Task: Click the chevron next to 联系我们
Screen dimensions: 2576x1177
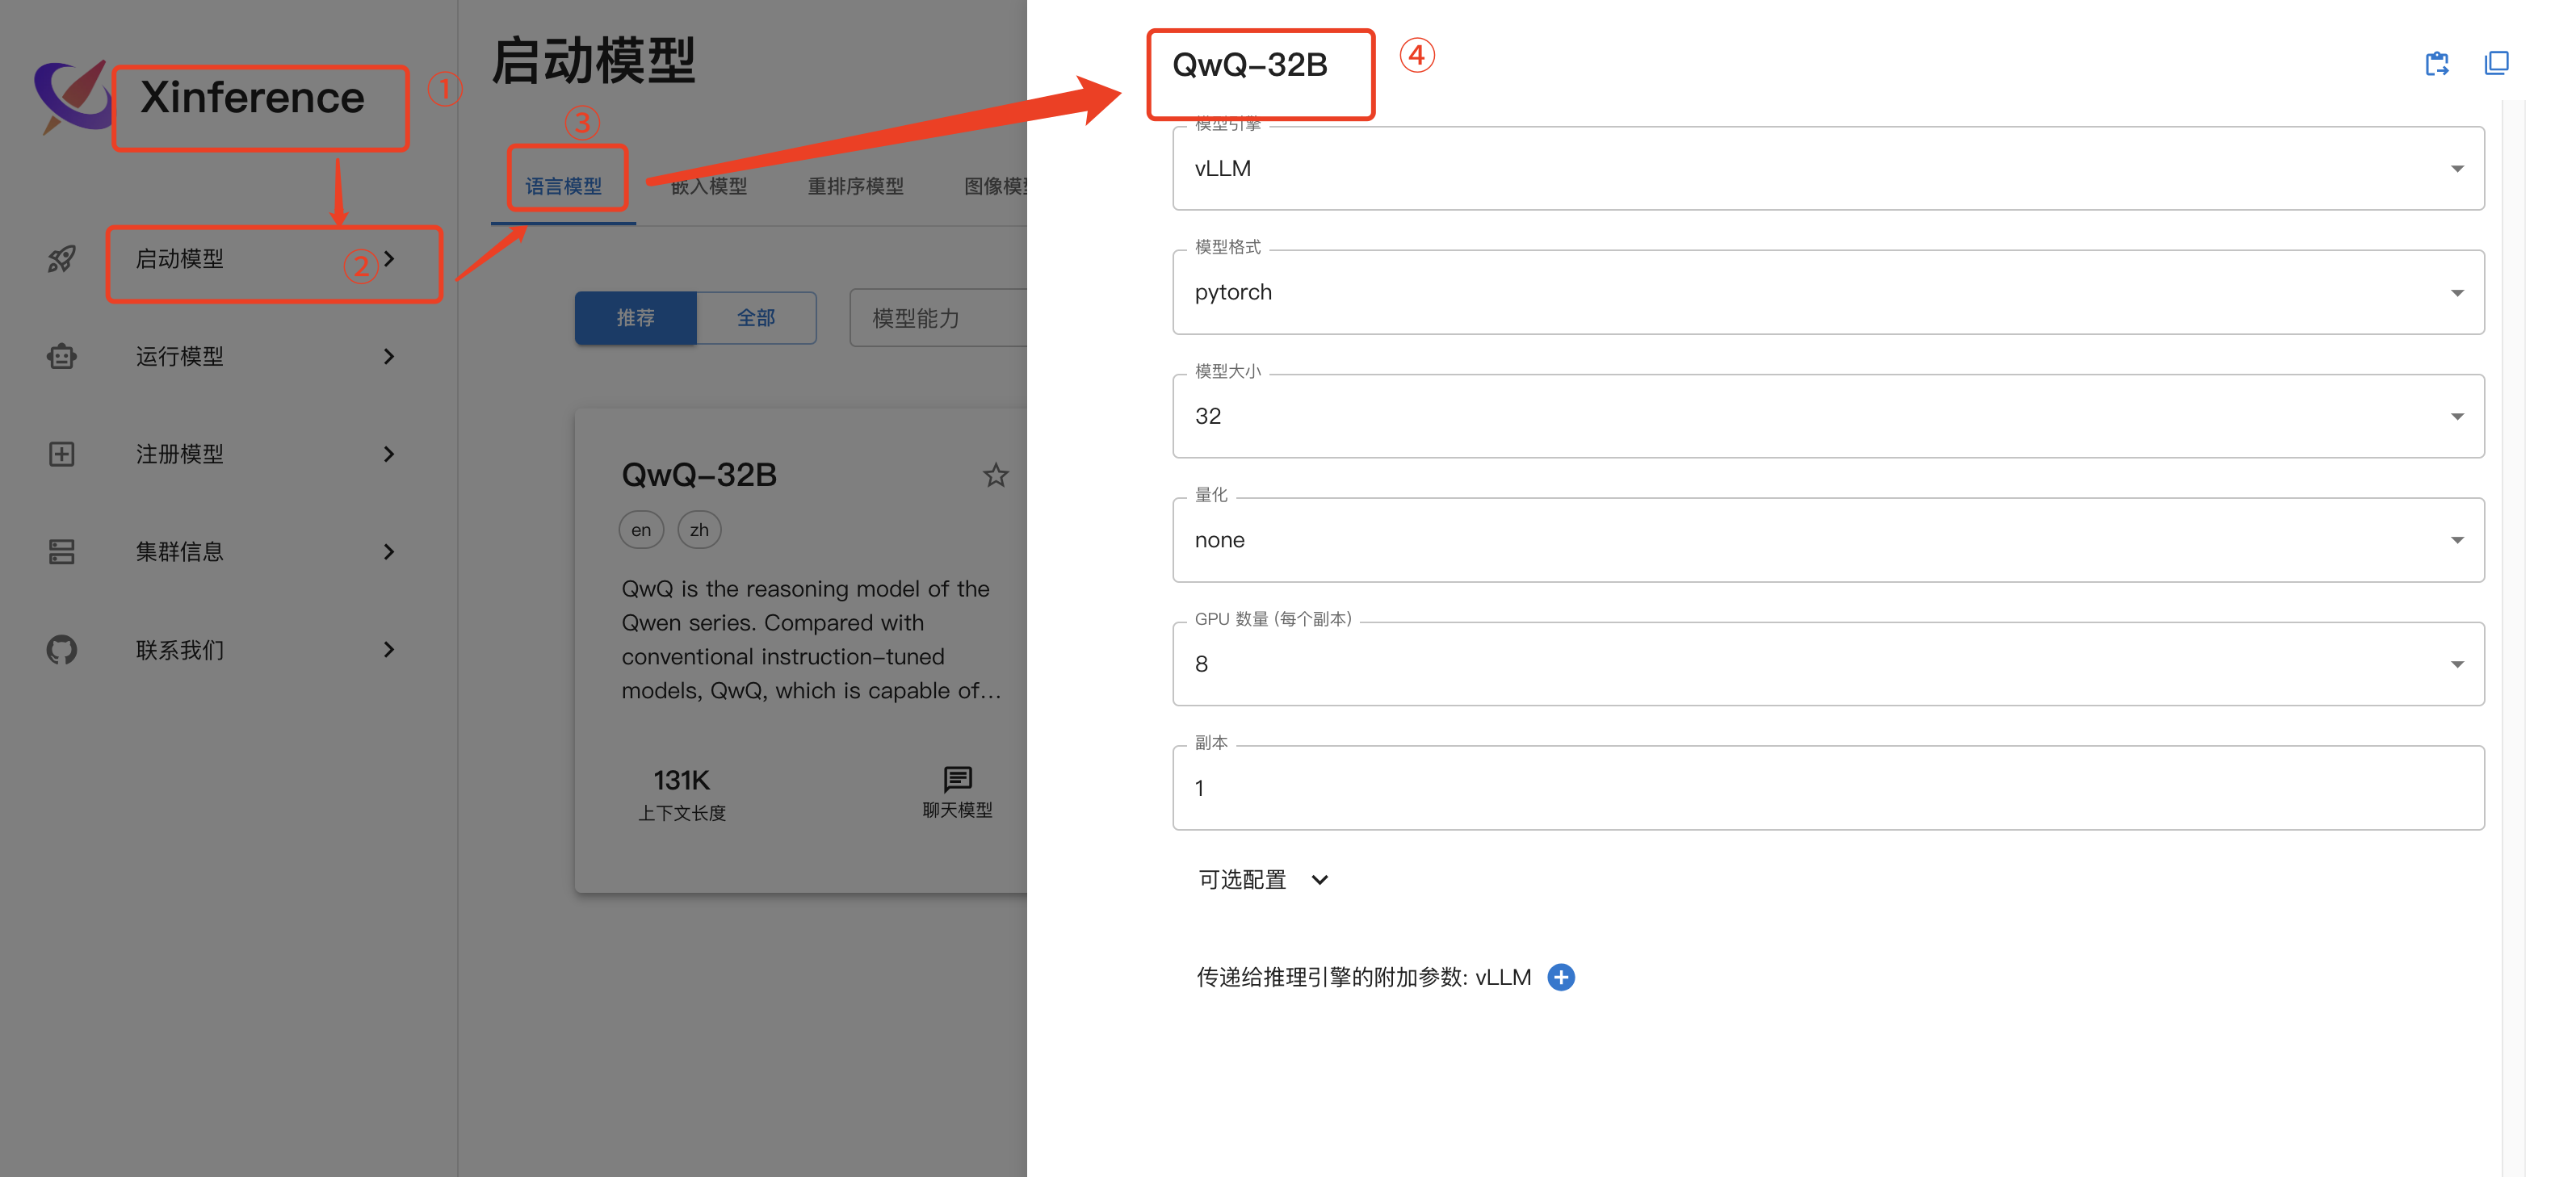Action: click(x=389, y=650)
